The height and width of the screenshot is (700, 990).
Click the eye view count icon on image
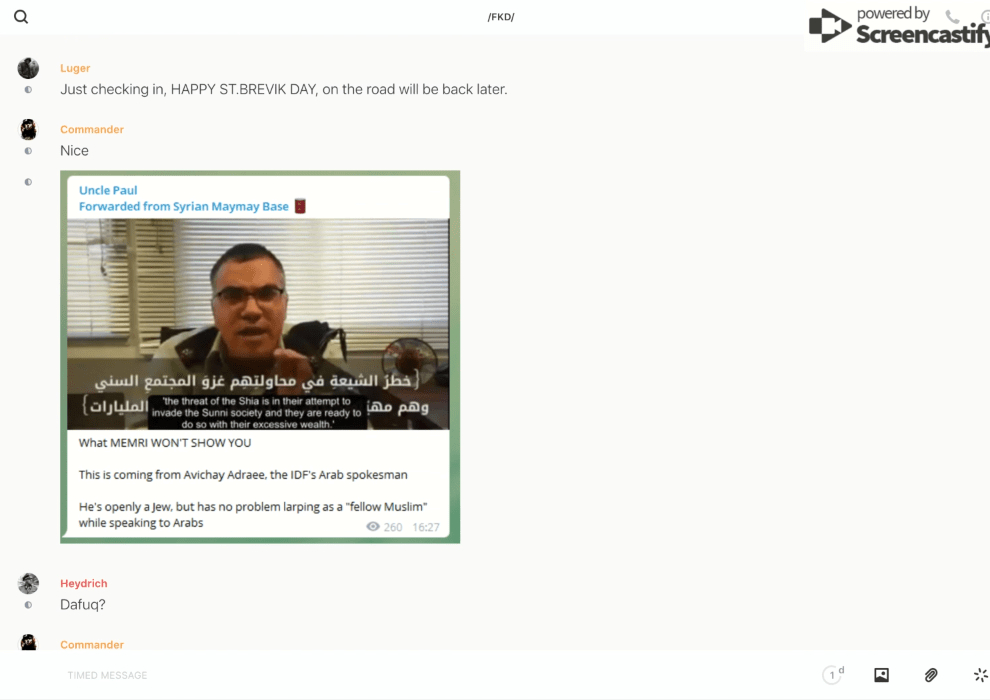(x=373, y=527)
